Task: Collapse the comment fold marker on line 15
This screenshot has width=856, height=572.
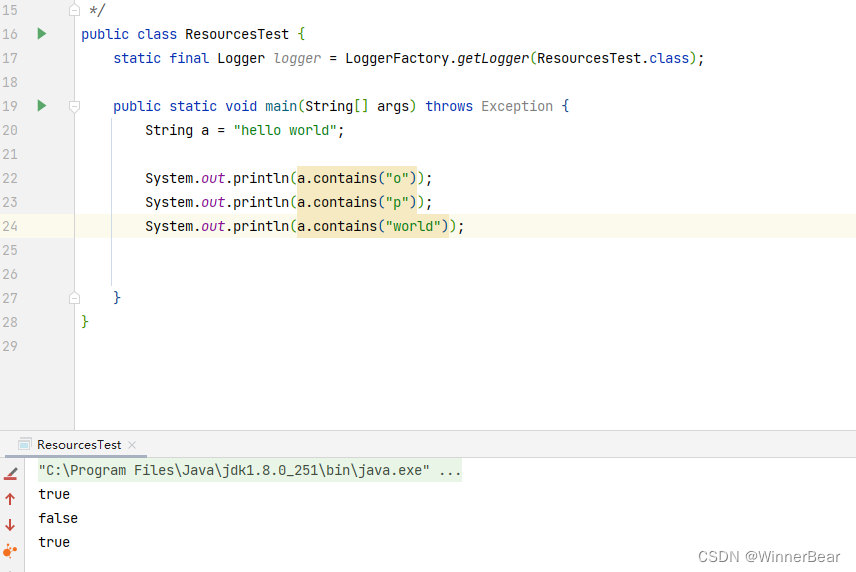Action: (75, 10)
